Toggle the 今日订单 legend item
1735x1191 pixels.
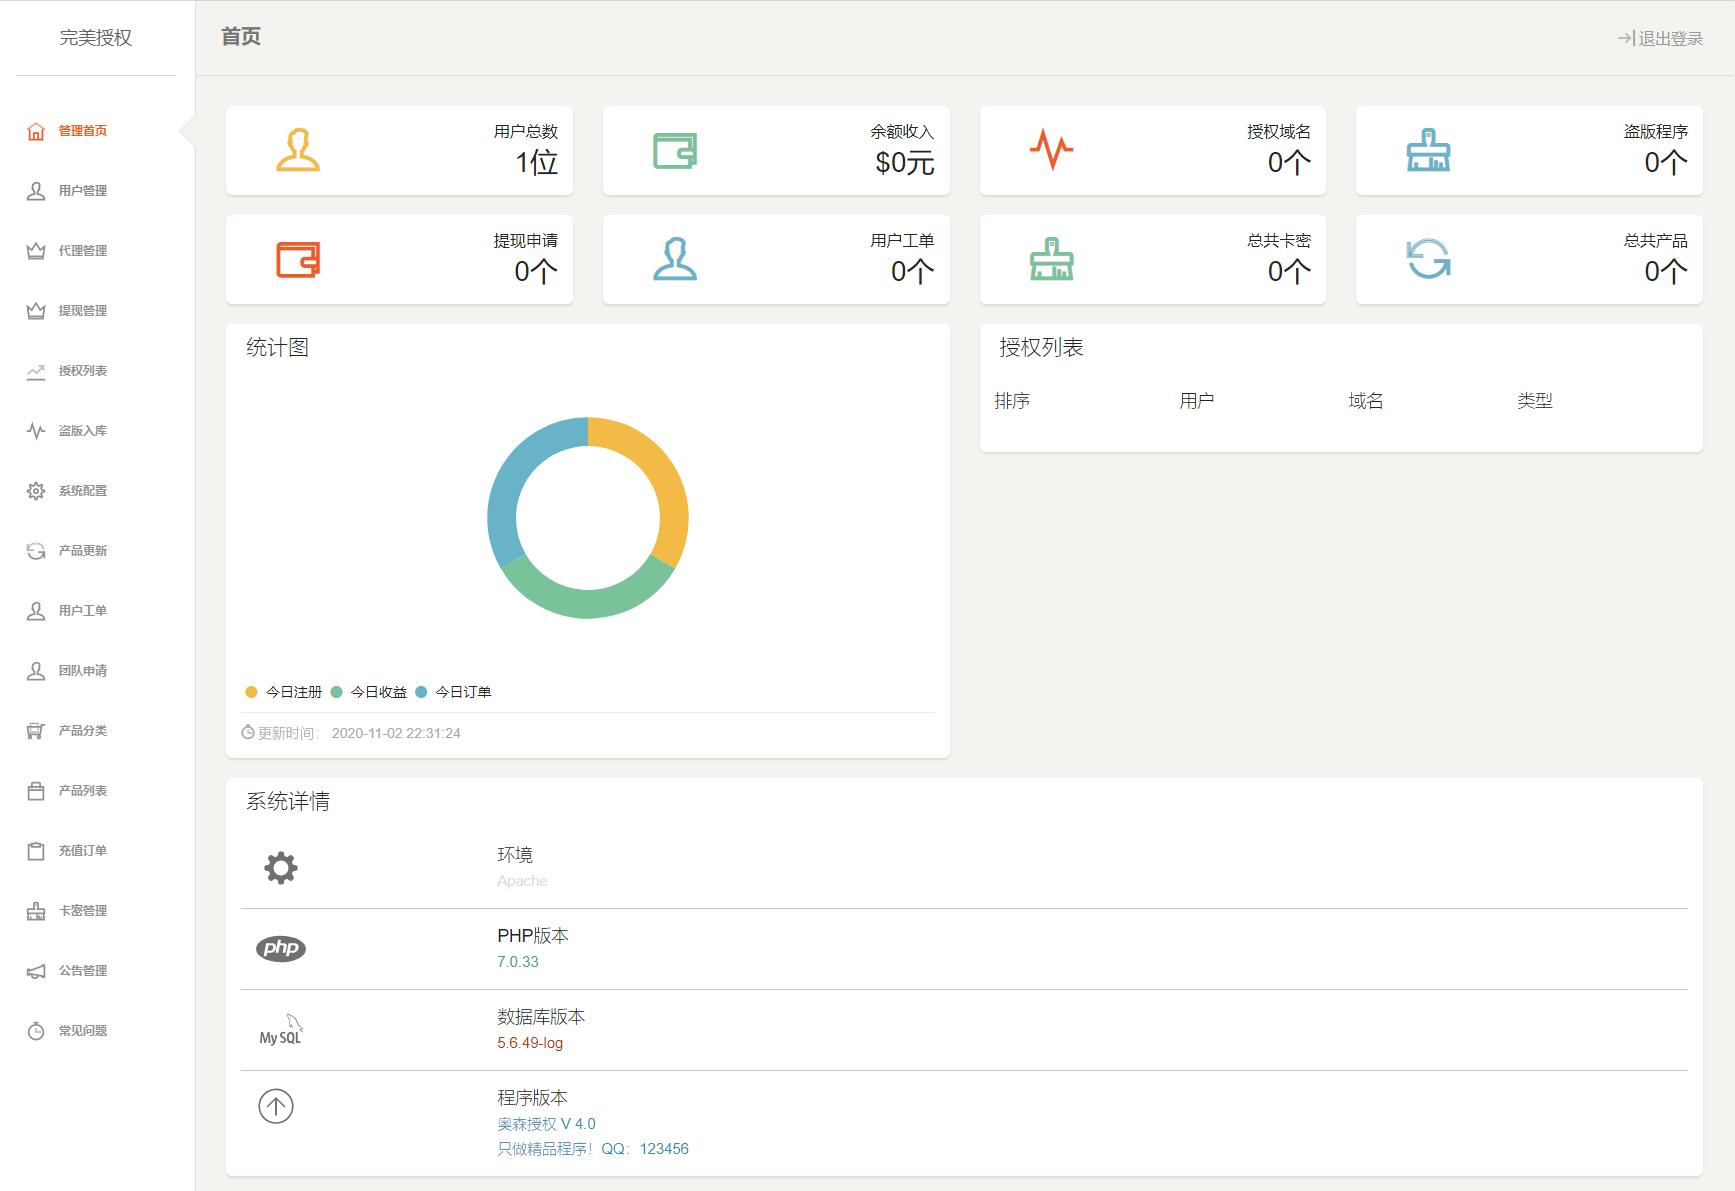point(454,692)
